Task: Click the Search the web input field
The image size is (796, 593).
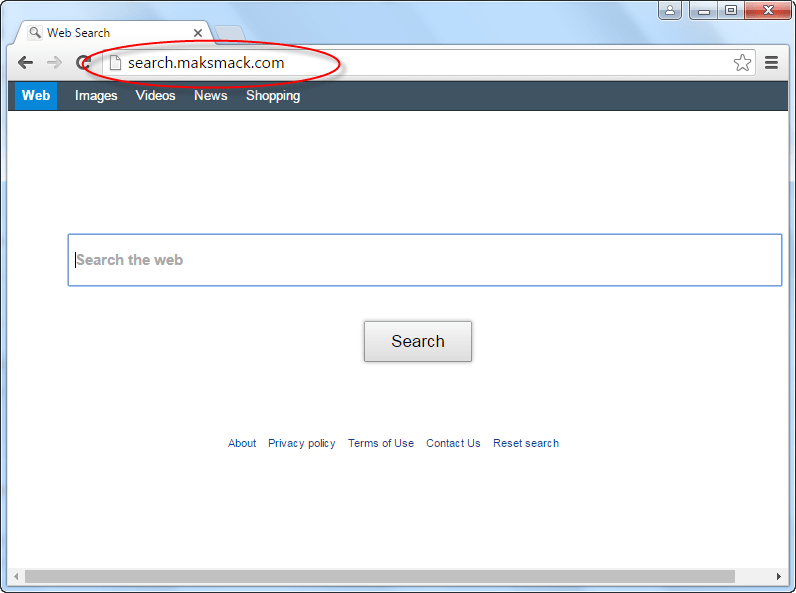Action: click(x=425, y=260)
